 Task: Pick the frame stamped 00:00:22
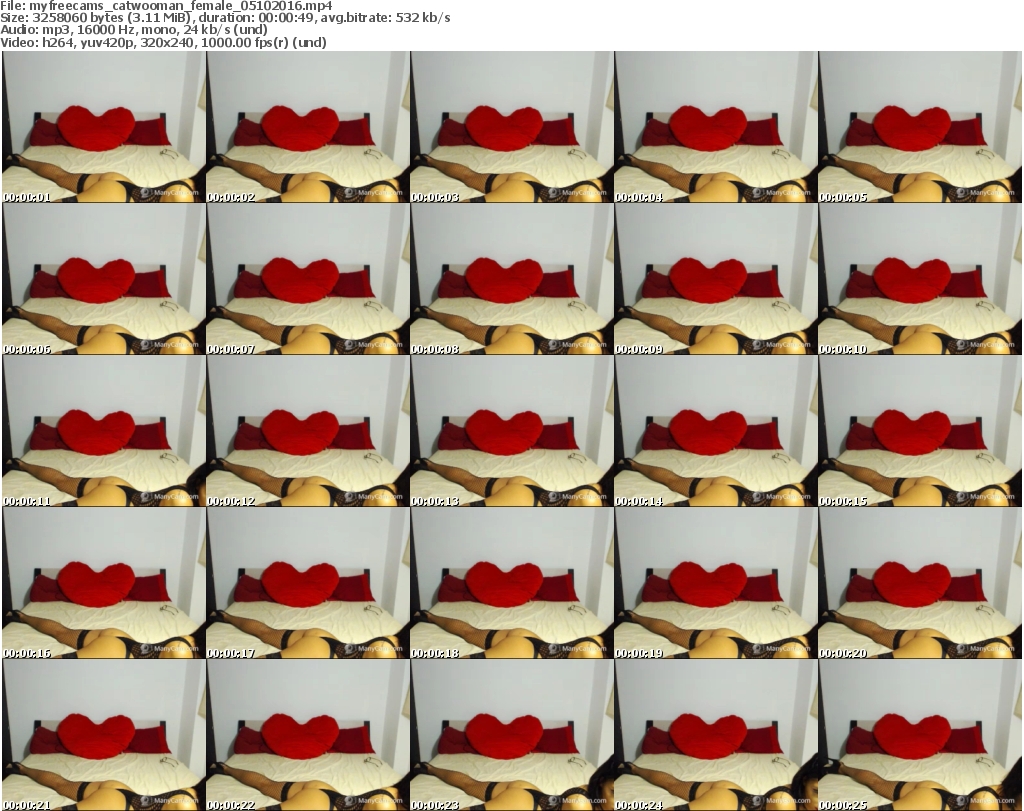pos(308,735)
